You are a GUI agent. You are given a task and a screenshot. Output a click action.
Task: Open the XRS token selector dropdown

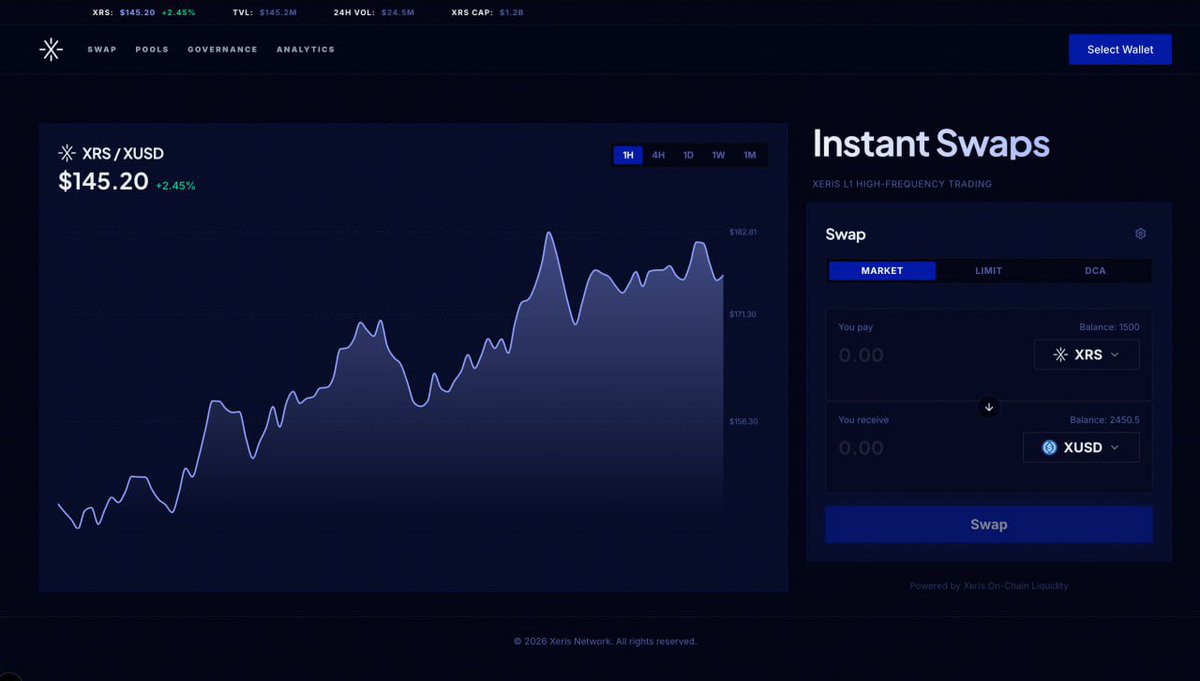tap(1087, 354)
